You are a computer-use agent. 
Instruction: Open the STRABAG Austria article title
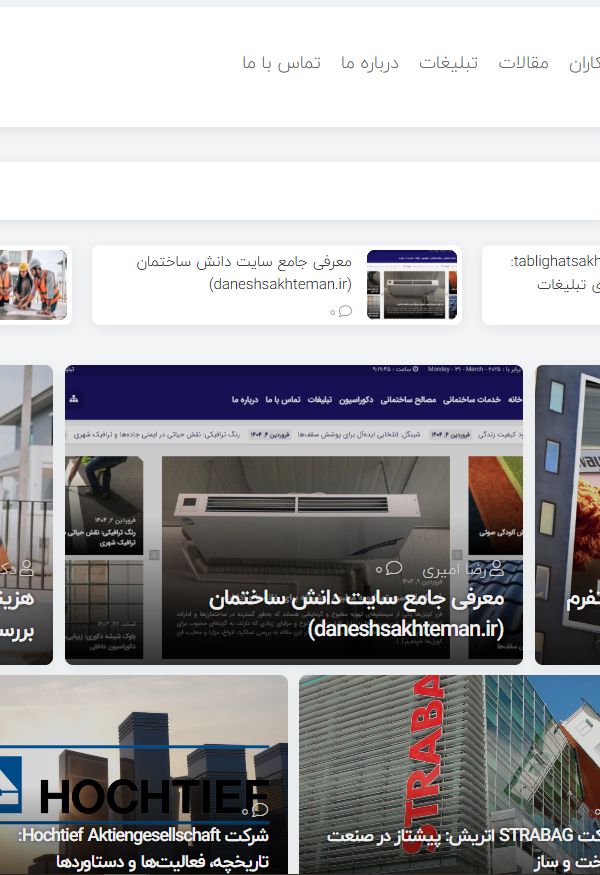pyautogui.click(x=450, y=847)
